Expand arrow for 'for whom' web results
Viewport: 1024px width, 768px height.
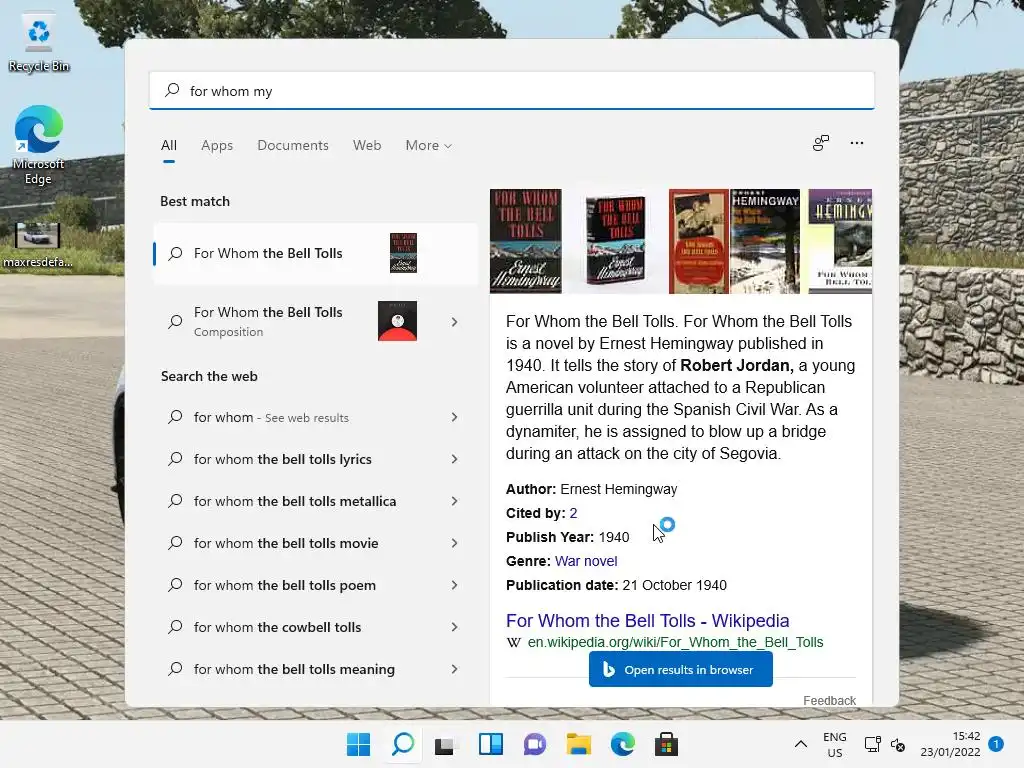click(x=455, y=417)
